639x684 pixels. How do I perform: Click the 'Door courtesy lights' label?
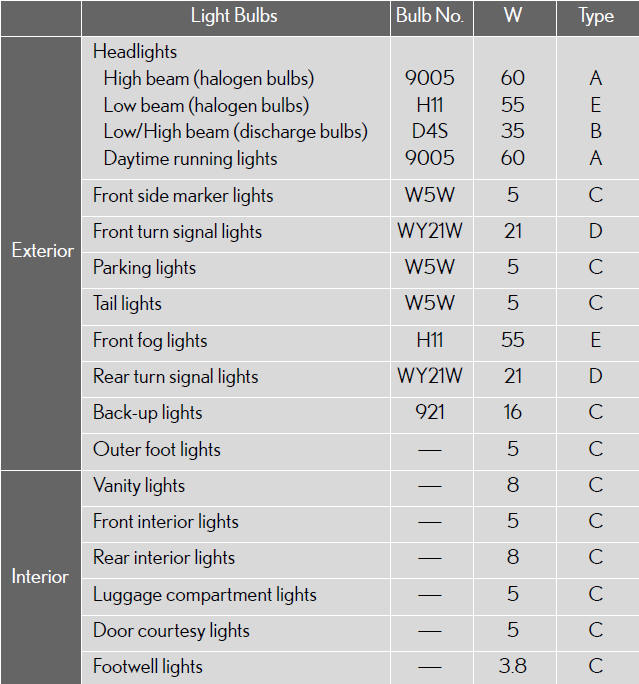tap(171, 631)
